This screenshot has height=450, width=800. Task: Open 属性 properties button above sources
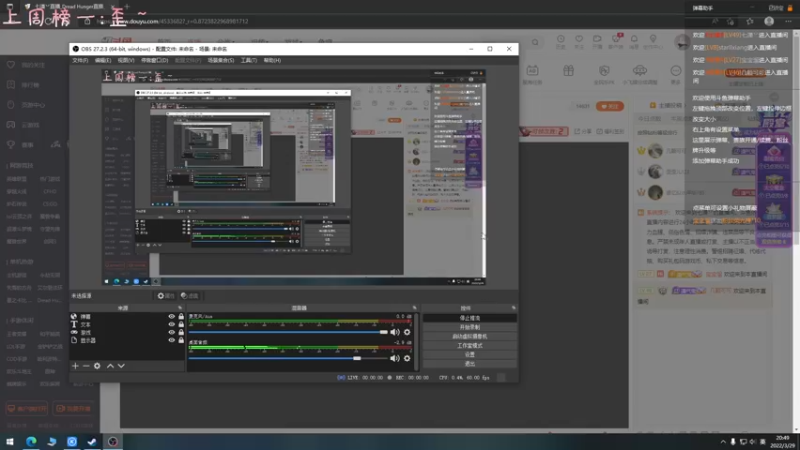[x=166, y=296]
